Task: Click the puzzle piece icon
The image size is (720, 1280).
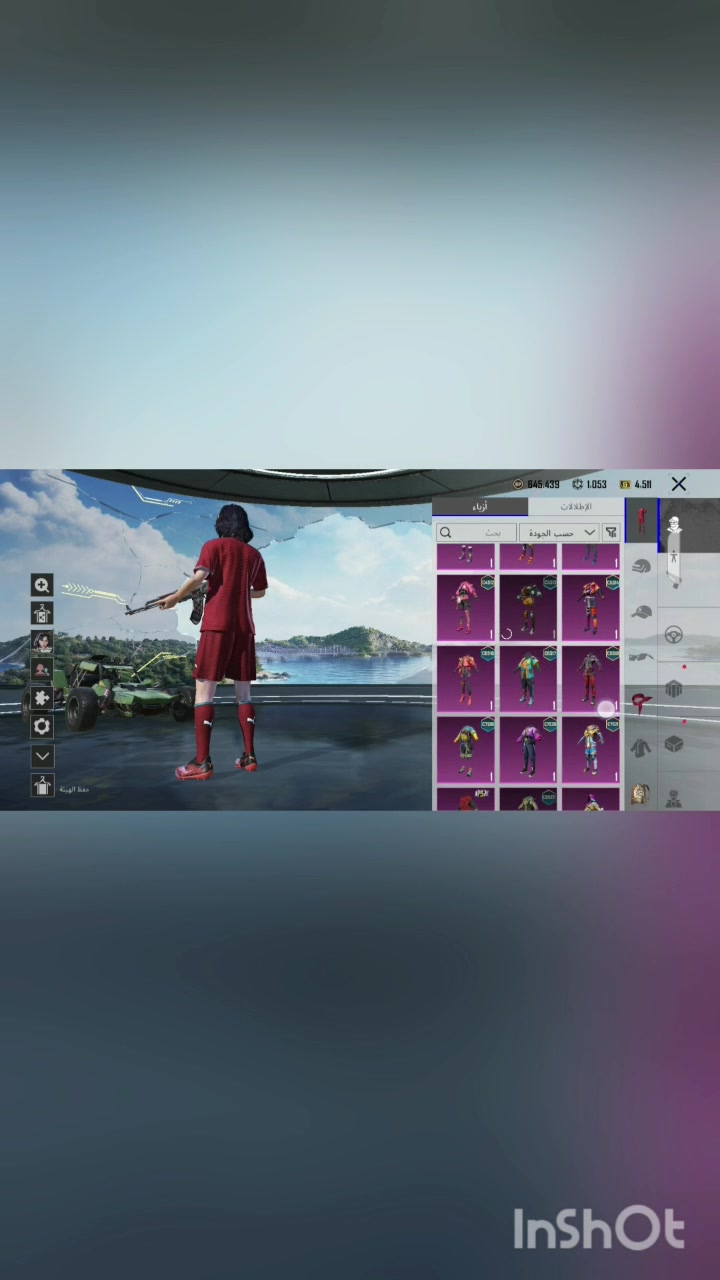Action: 42,697
